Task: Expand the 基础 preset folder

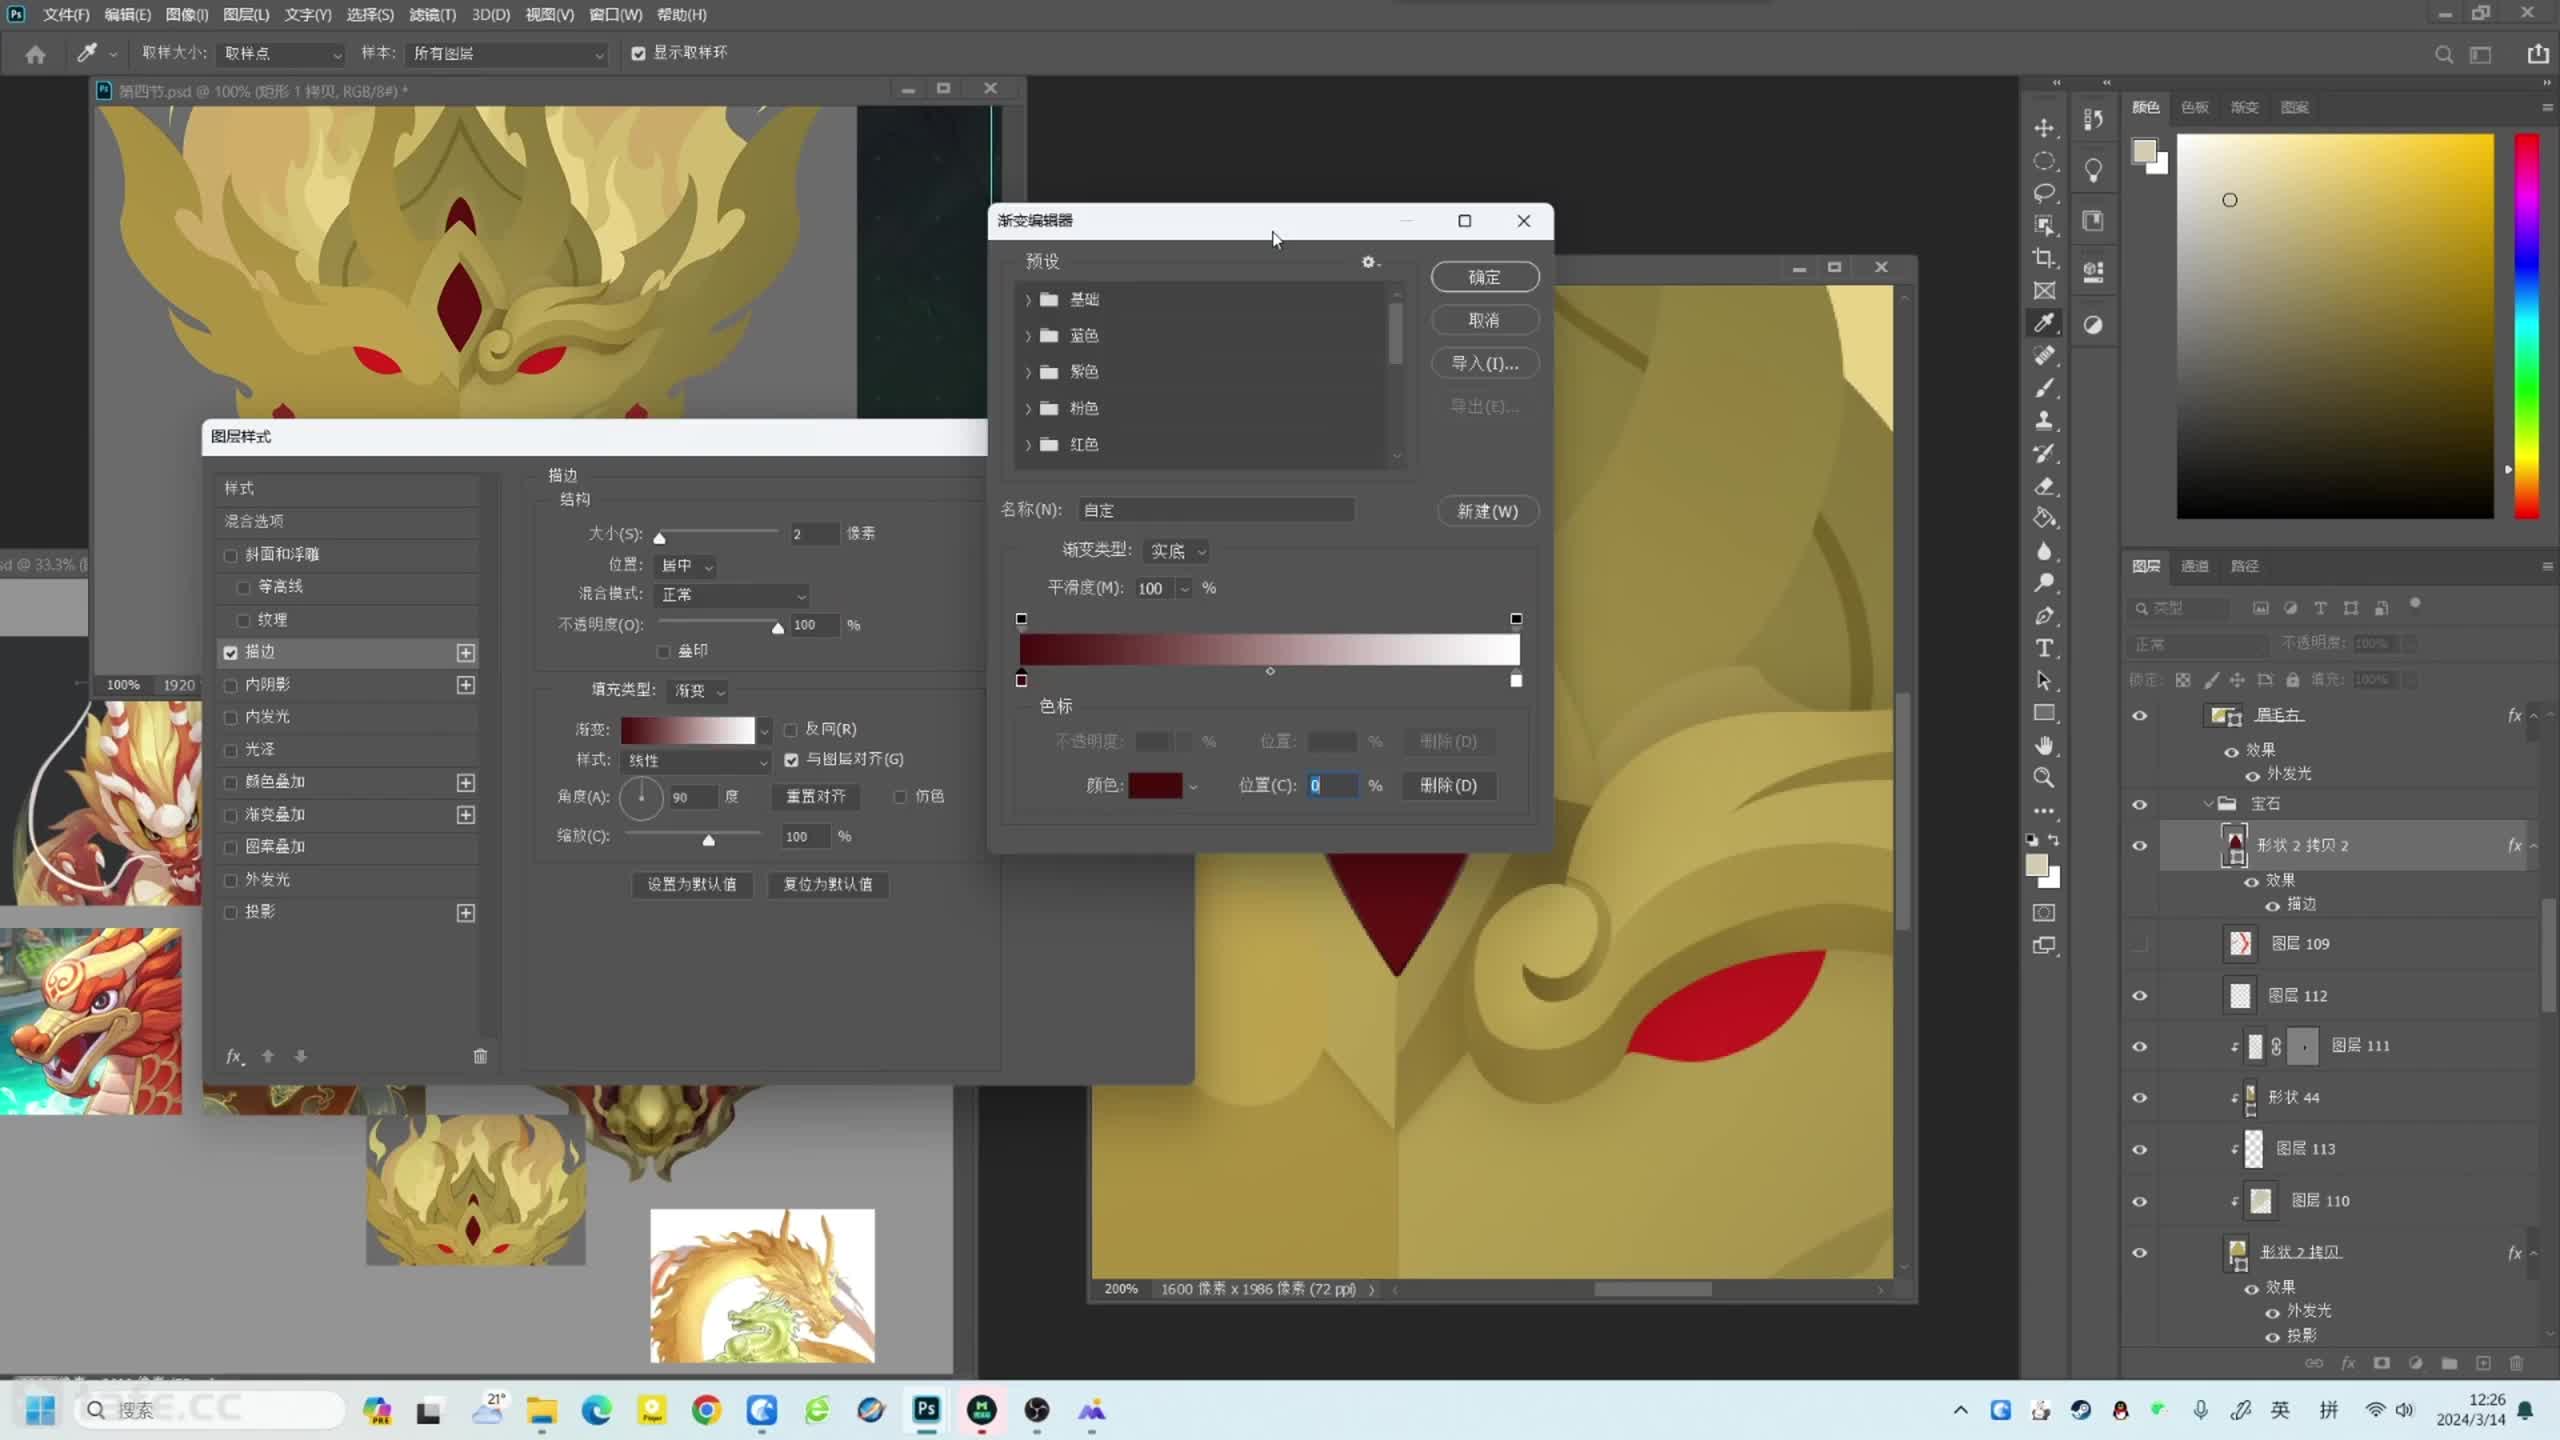Action: 1028,300
